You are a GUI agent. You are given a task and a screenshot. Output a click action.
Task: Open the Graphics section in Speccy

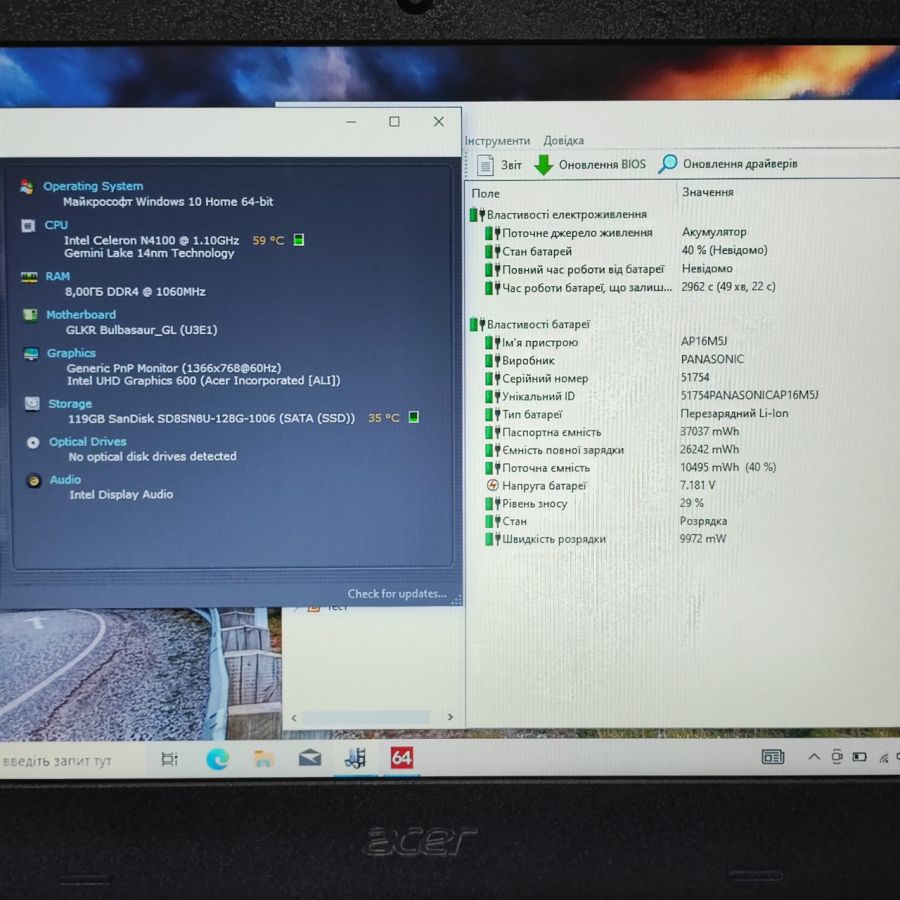[x=71, y=353]
